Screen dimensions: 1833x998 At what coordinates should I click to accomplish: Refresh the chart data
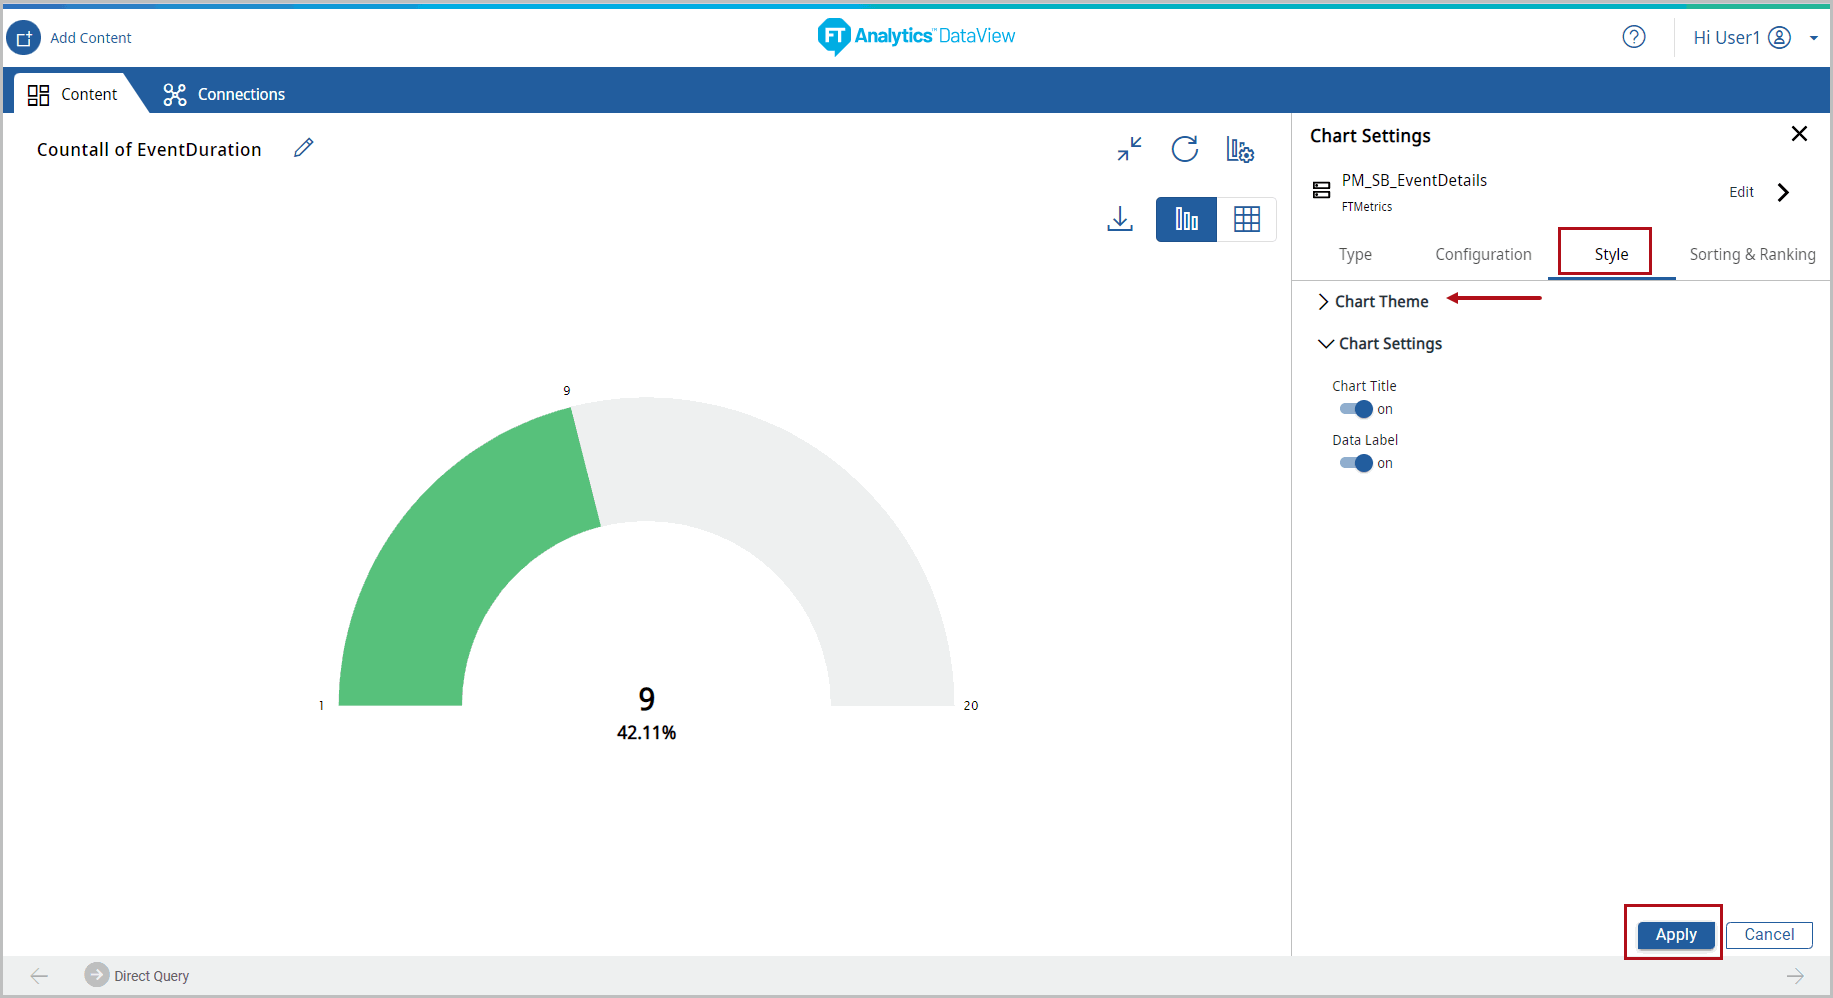coord(1184,149)
